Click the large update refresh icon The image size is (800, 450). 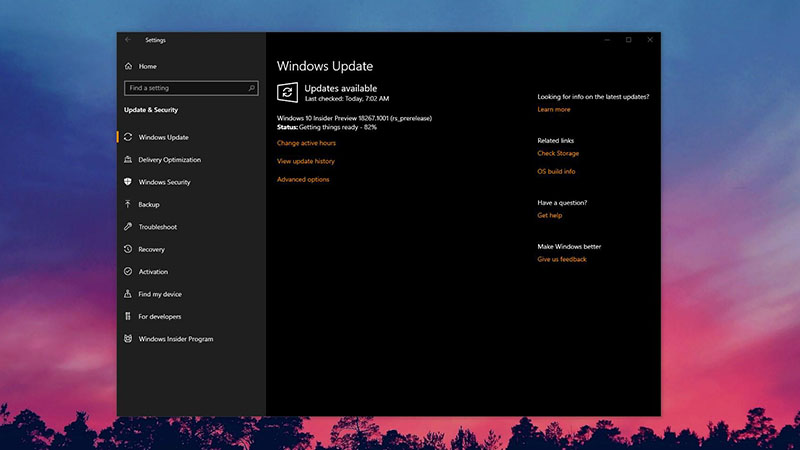click(x=287, y=92)
